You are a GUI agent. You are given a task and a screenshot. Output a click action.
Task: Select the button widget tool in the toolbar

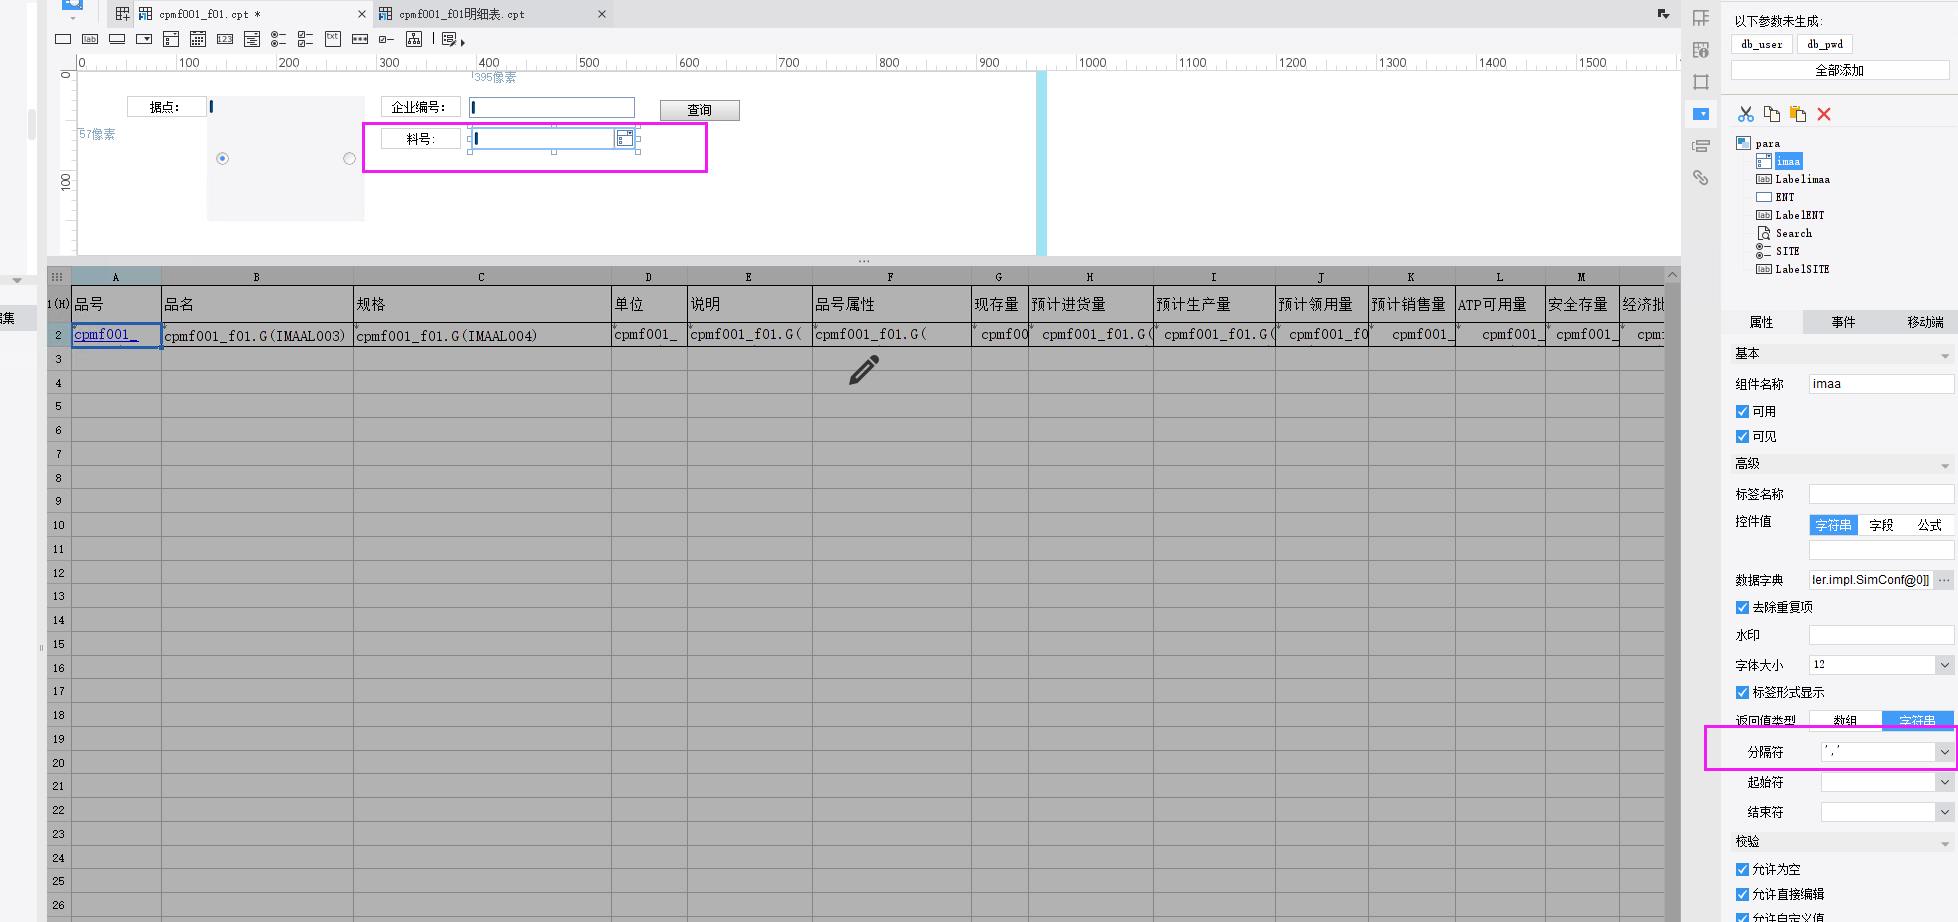(117, 39)
